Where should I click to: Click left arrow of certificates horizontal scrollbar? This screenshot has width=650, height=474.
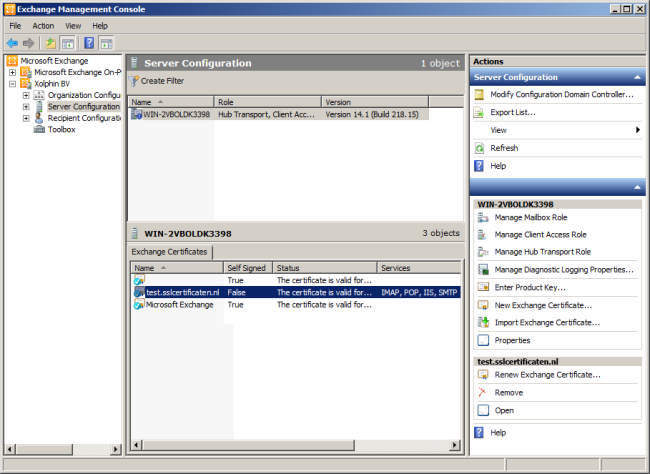[x=136, y=445]
